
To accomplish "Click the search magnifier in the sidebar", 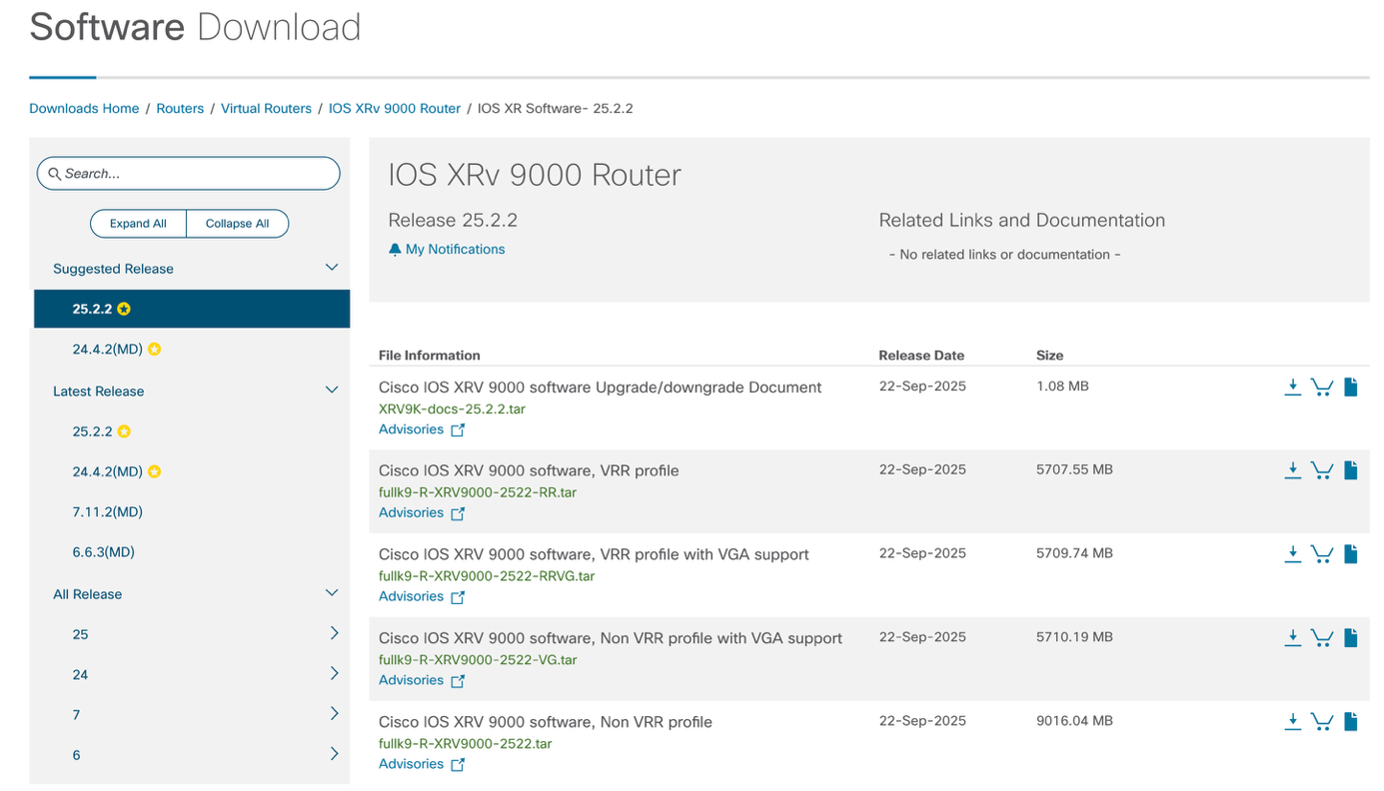I will [x=54, y=173].
